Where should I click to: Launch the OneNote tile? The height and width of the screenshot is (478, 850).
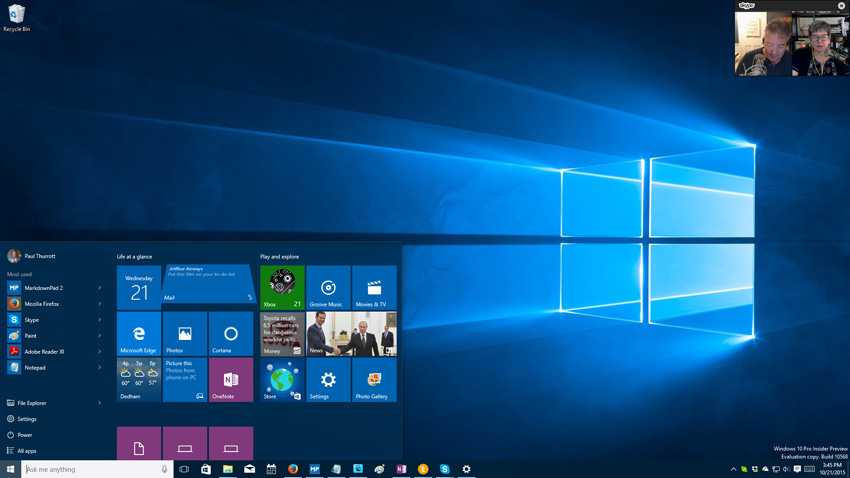[x=231, y=379]
